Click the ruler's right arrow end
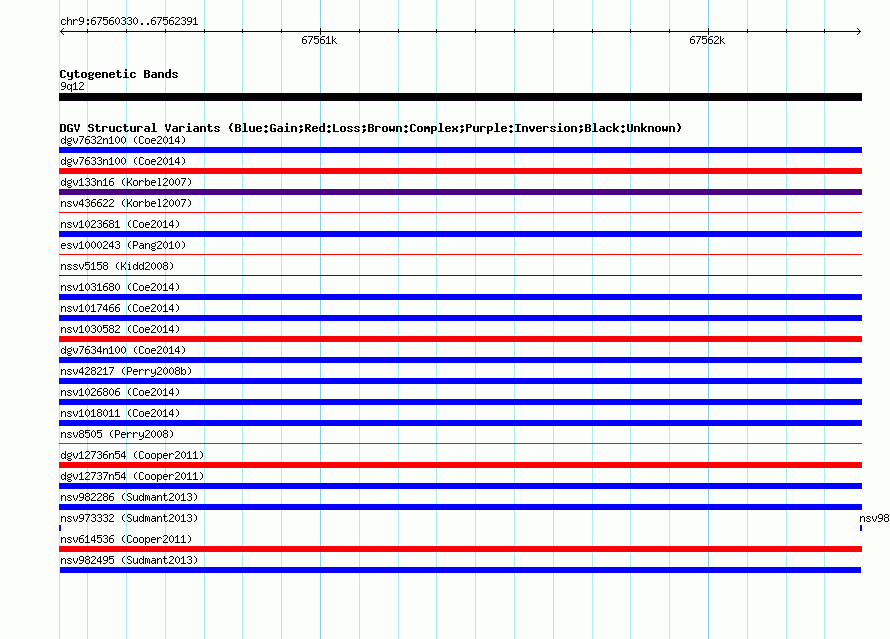Screen dimensions: 890x639 click(x=859, y=32)
